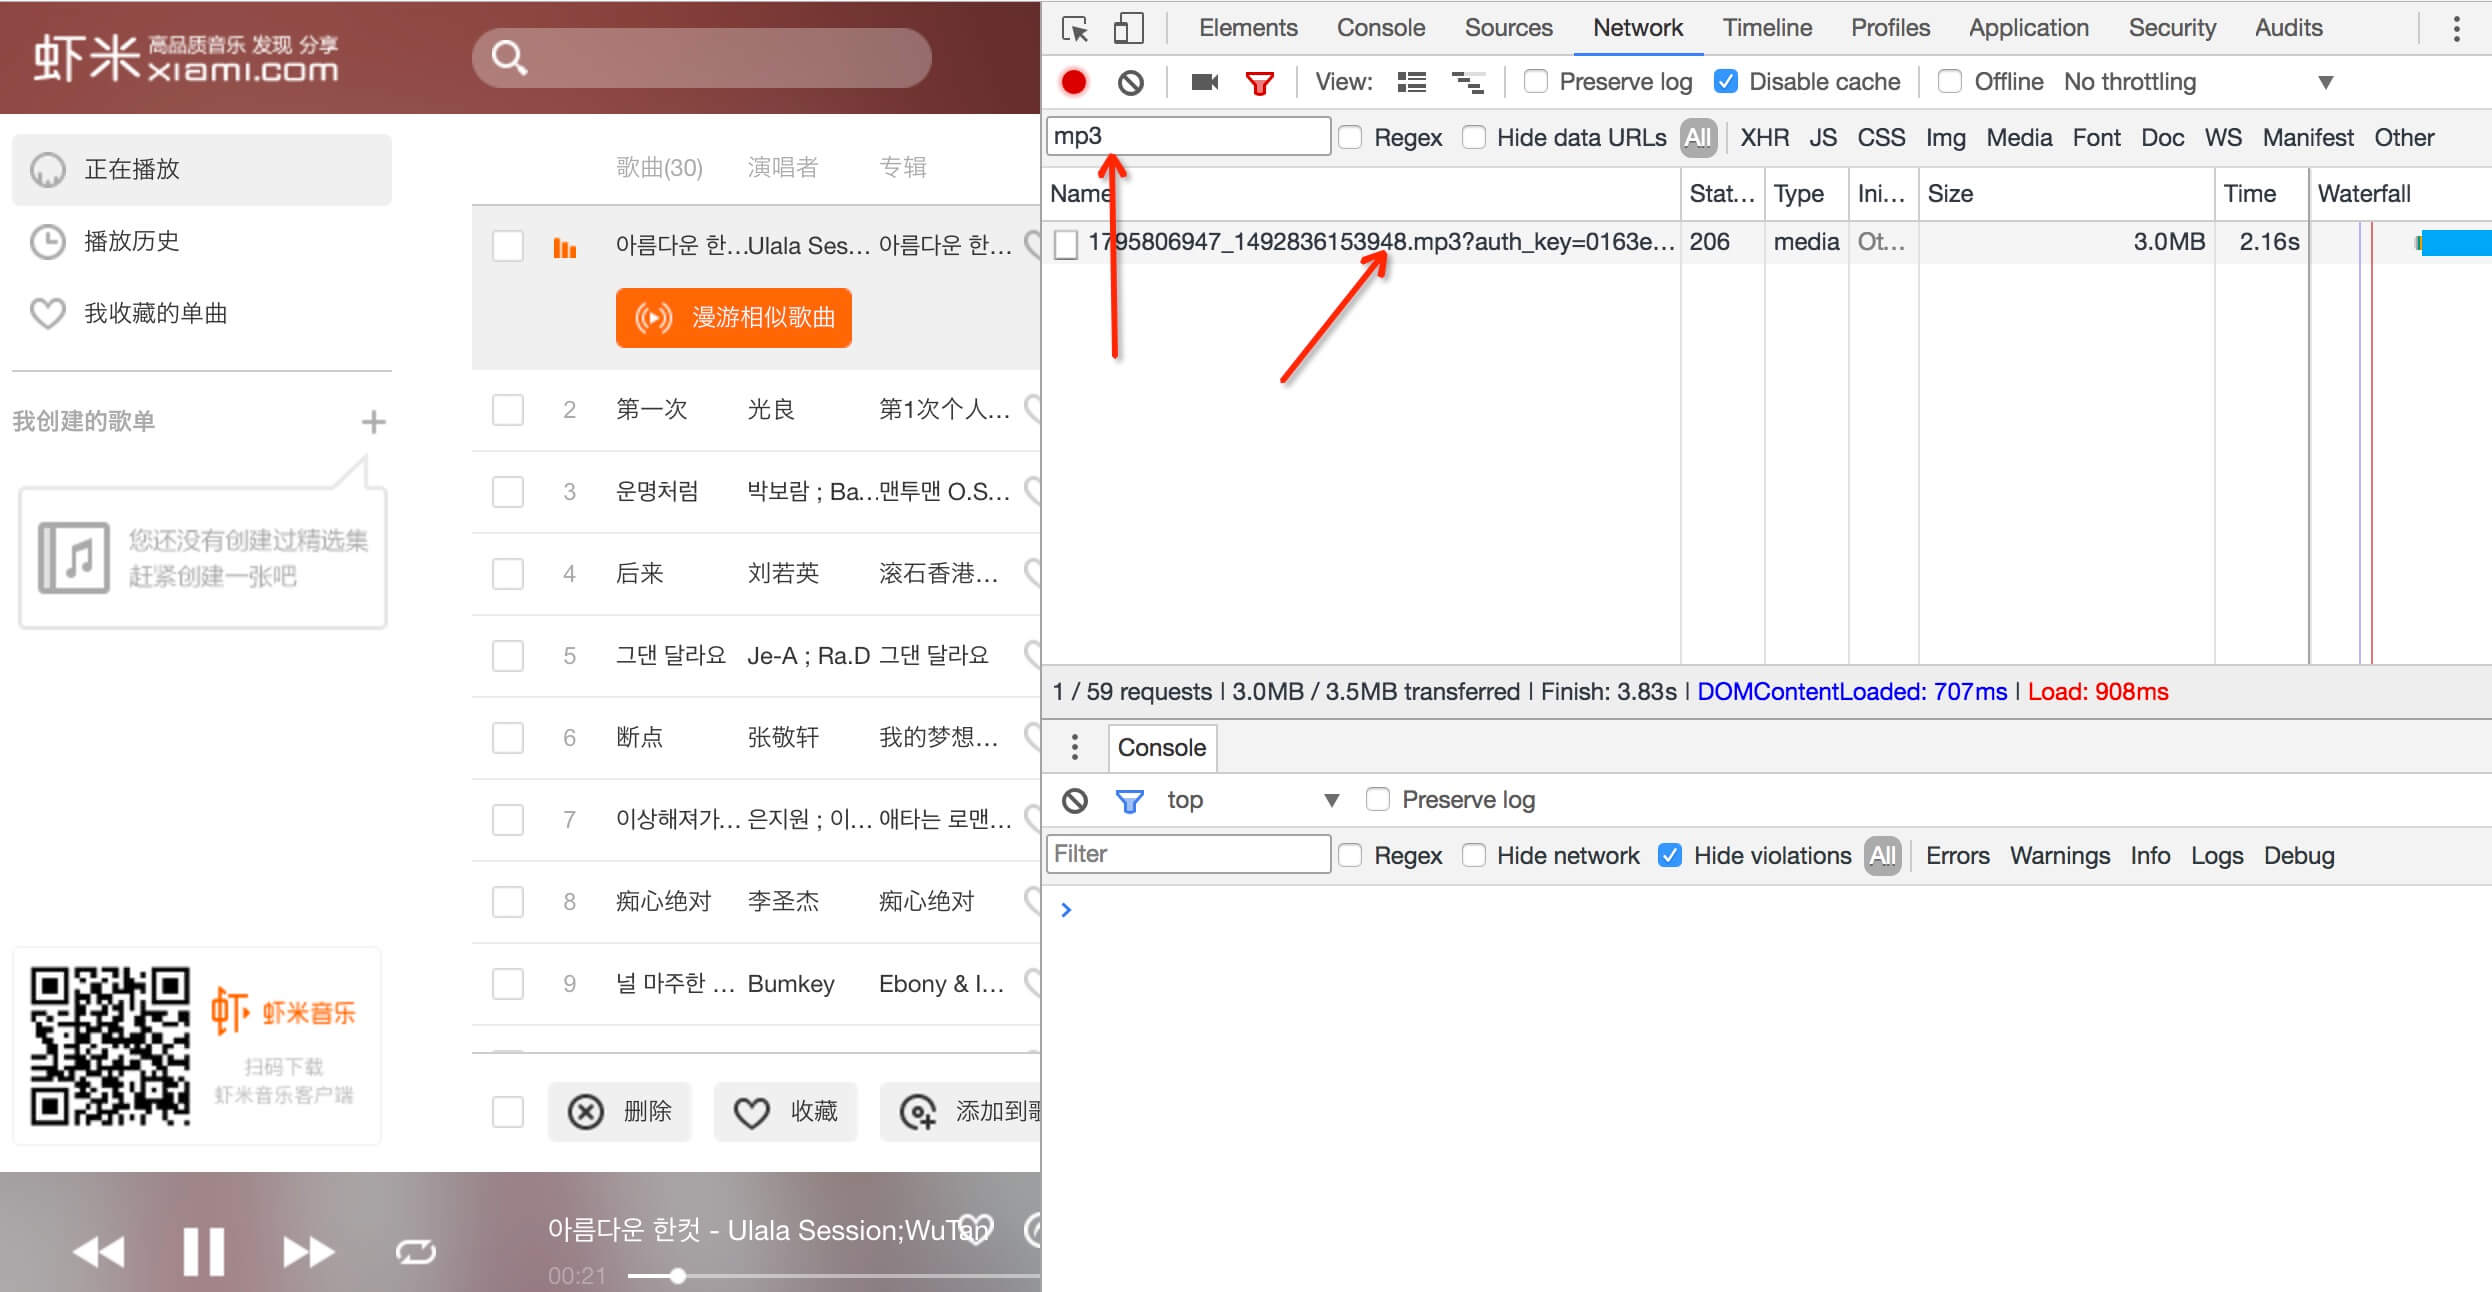The height and width of the screenshot is (1292, 2492).
Task: Tick checkbox for song 后来
Action: click(508, 574)
